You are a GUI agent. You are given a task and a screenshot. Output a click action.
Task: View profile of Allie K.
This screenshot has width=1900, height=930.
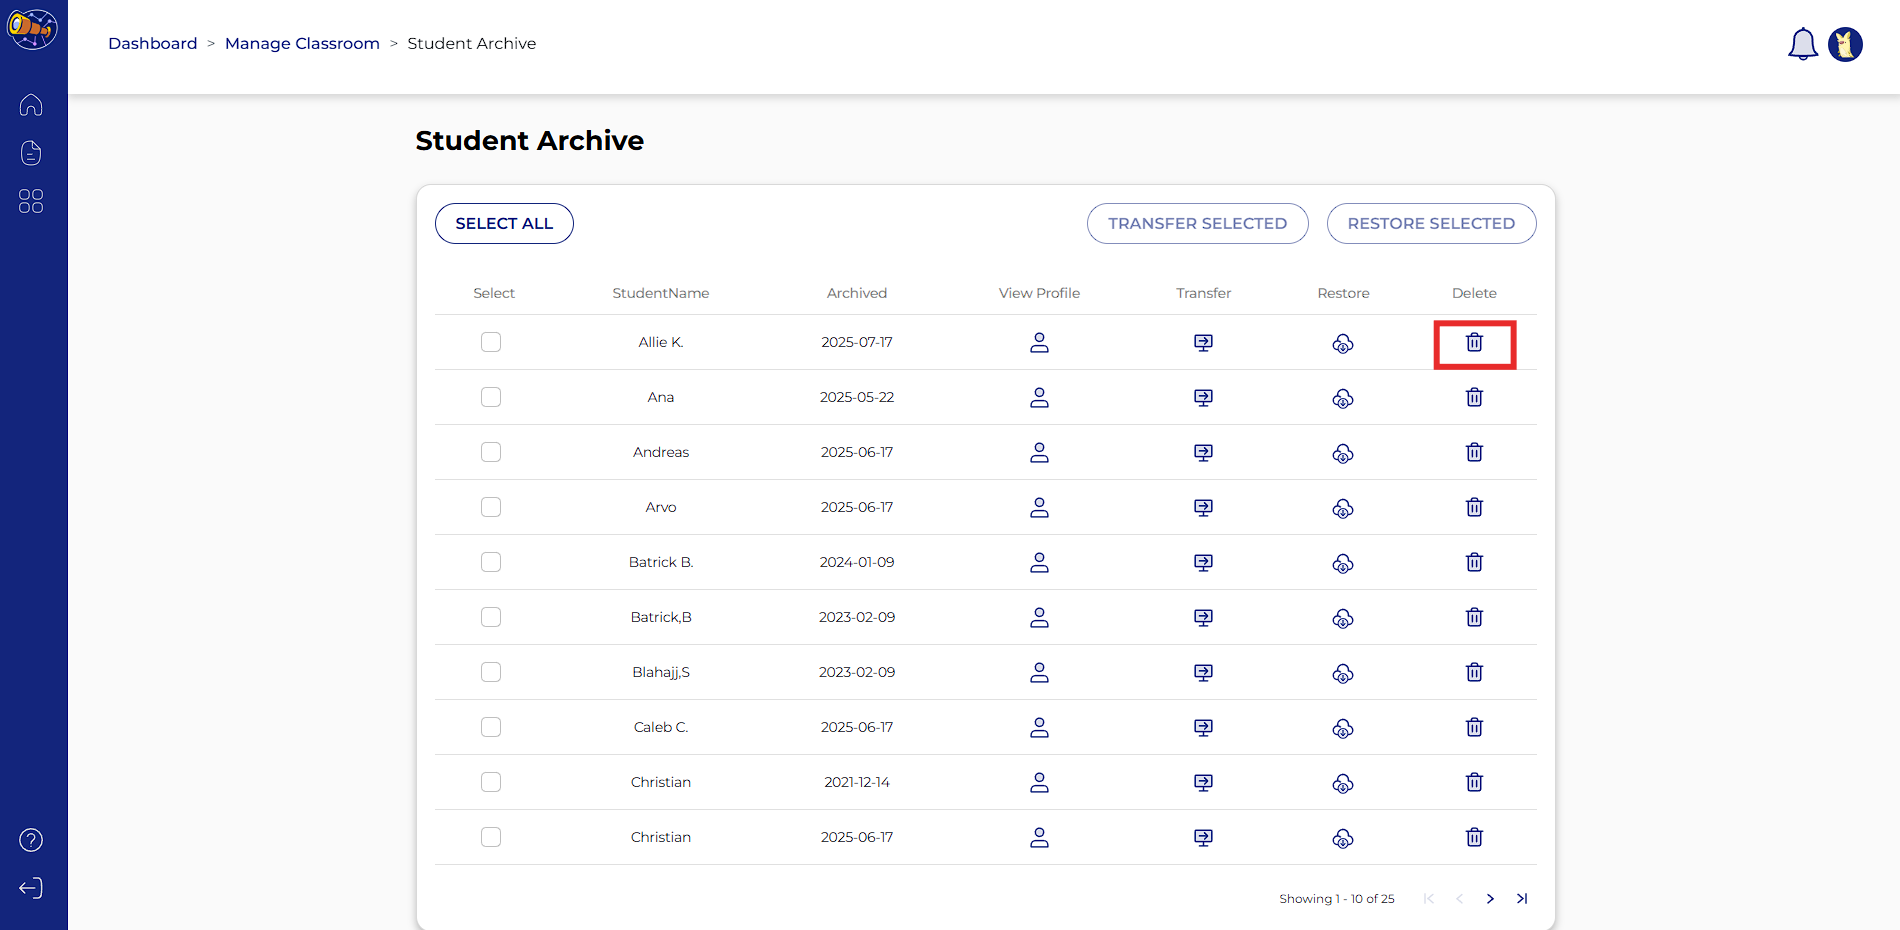click(x=1040, y=343)
